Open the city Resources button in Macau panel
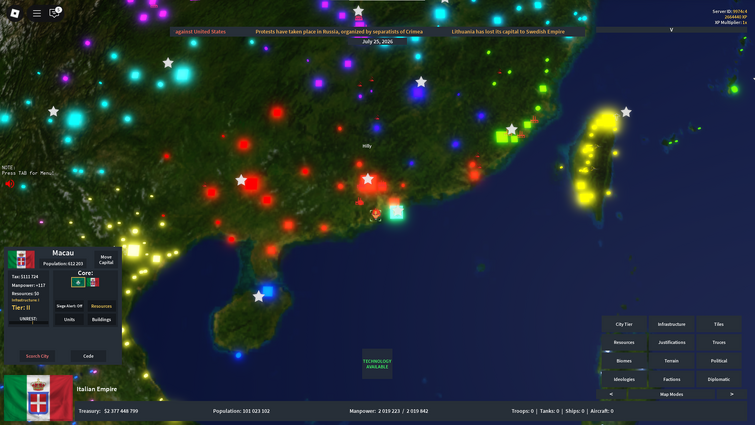 pyautogui.click(x=101, y=306)
